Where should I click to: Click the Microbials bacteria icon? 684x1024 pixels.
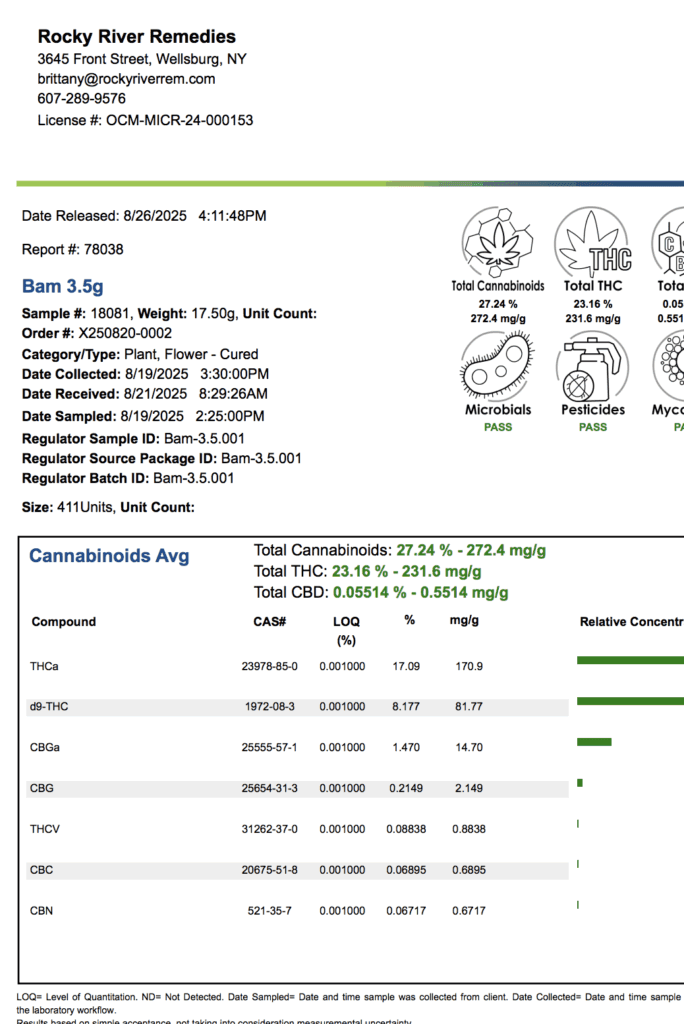[x=497, y=365]
